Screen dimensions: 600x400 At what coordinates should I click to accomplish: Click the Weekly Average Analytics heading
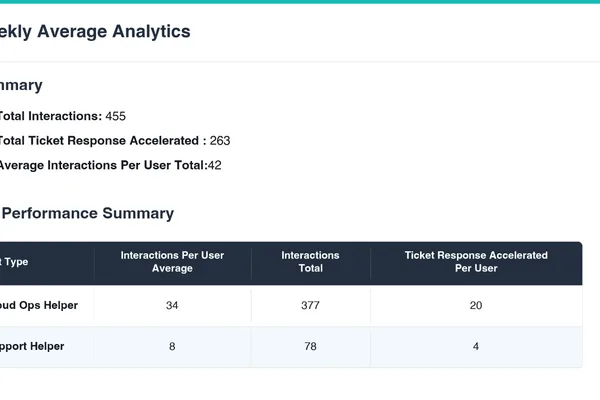click(95, 32)
